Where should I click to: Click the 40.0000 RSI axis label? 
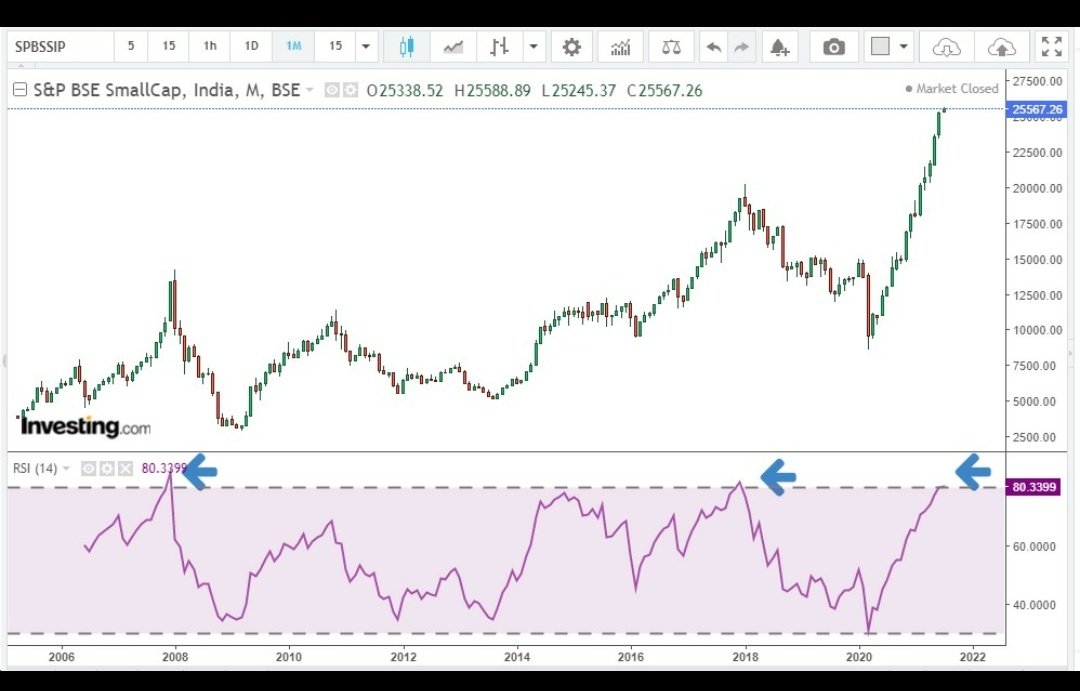1034,605
